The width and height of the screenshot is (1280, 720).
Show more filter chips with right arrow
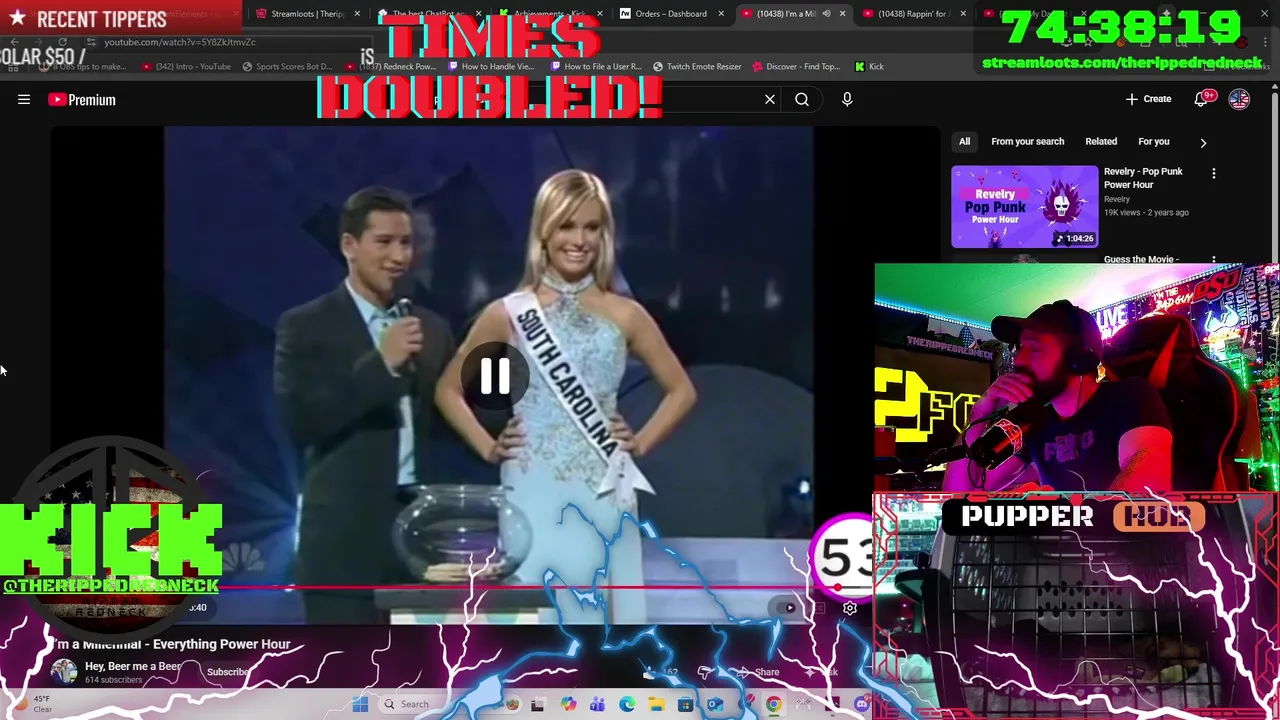(x=1203, y=143)
